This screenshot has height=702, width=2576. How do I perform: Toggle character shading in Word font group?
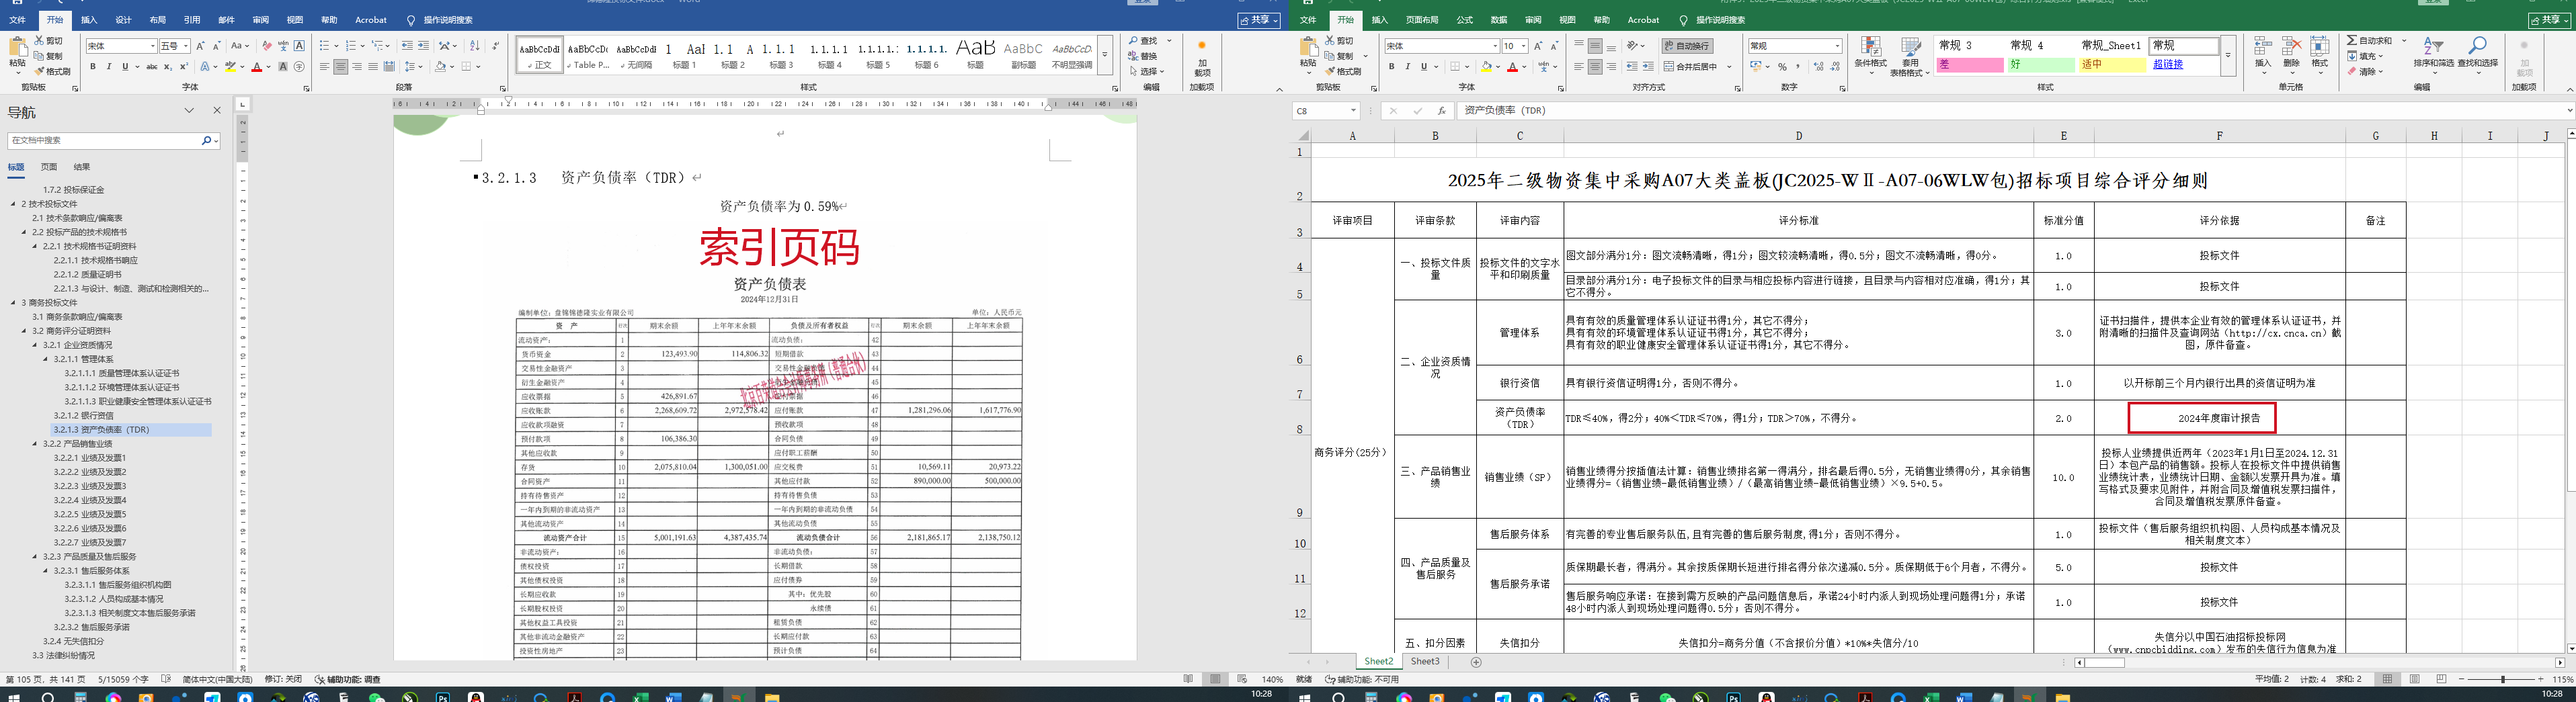point(283,67)
